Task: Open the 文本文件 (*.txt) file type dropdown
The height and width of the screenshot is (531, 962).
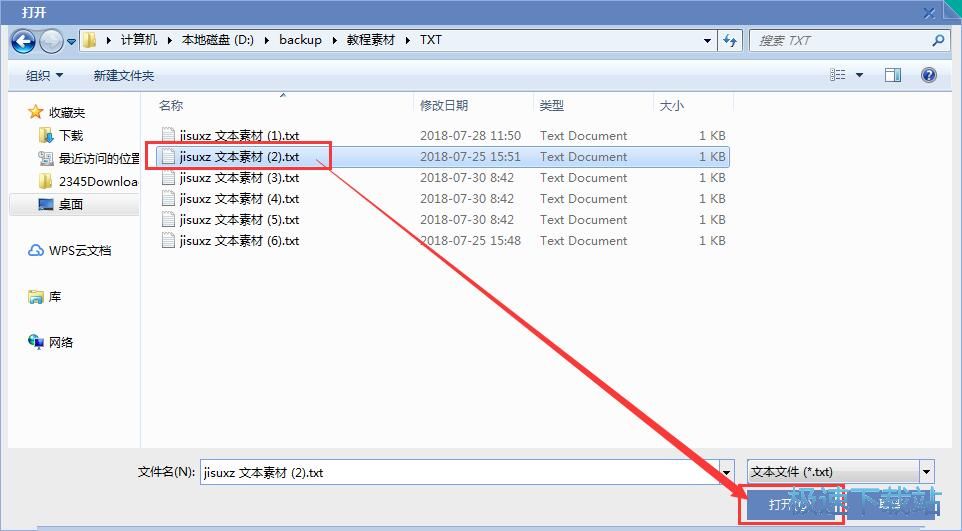Action: [x=841, y=471]
